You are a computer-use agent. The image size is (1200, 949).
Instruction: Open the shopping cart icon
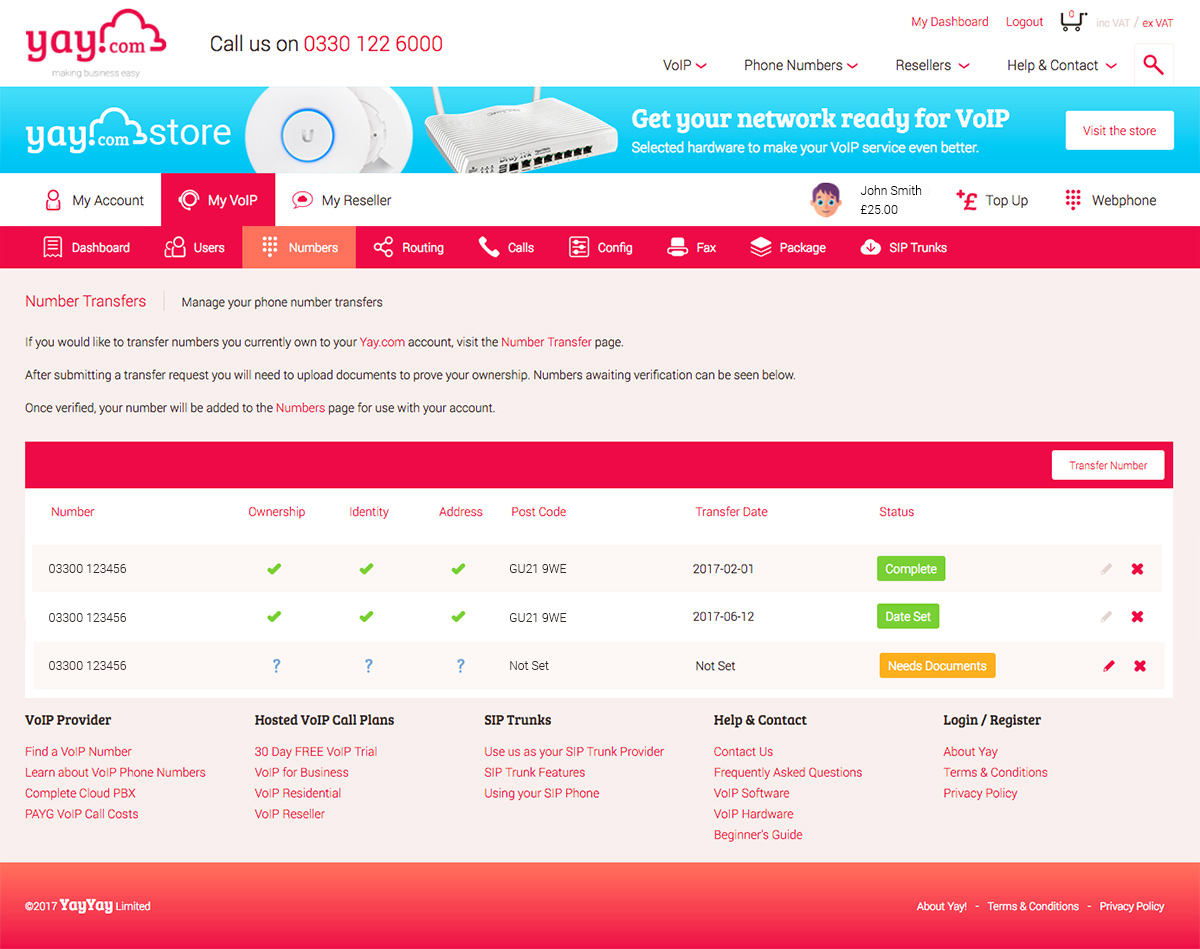(x=1073, y=21)
